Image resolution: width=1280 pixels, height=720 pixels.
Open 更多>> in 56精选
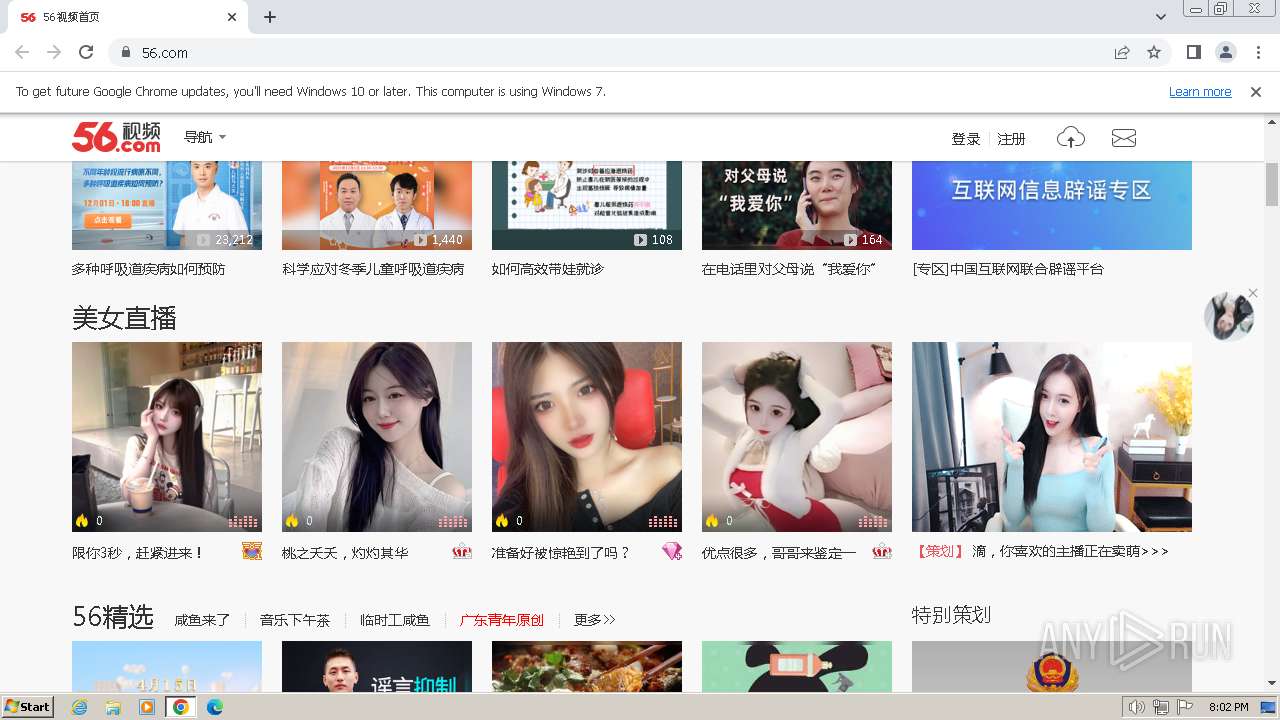coord(595,620)
